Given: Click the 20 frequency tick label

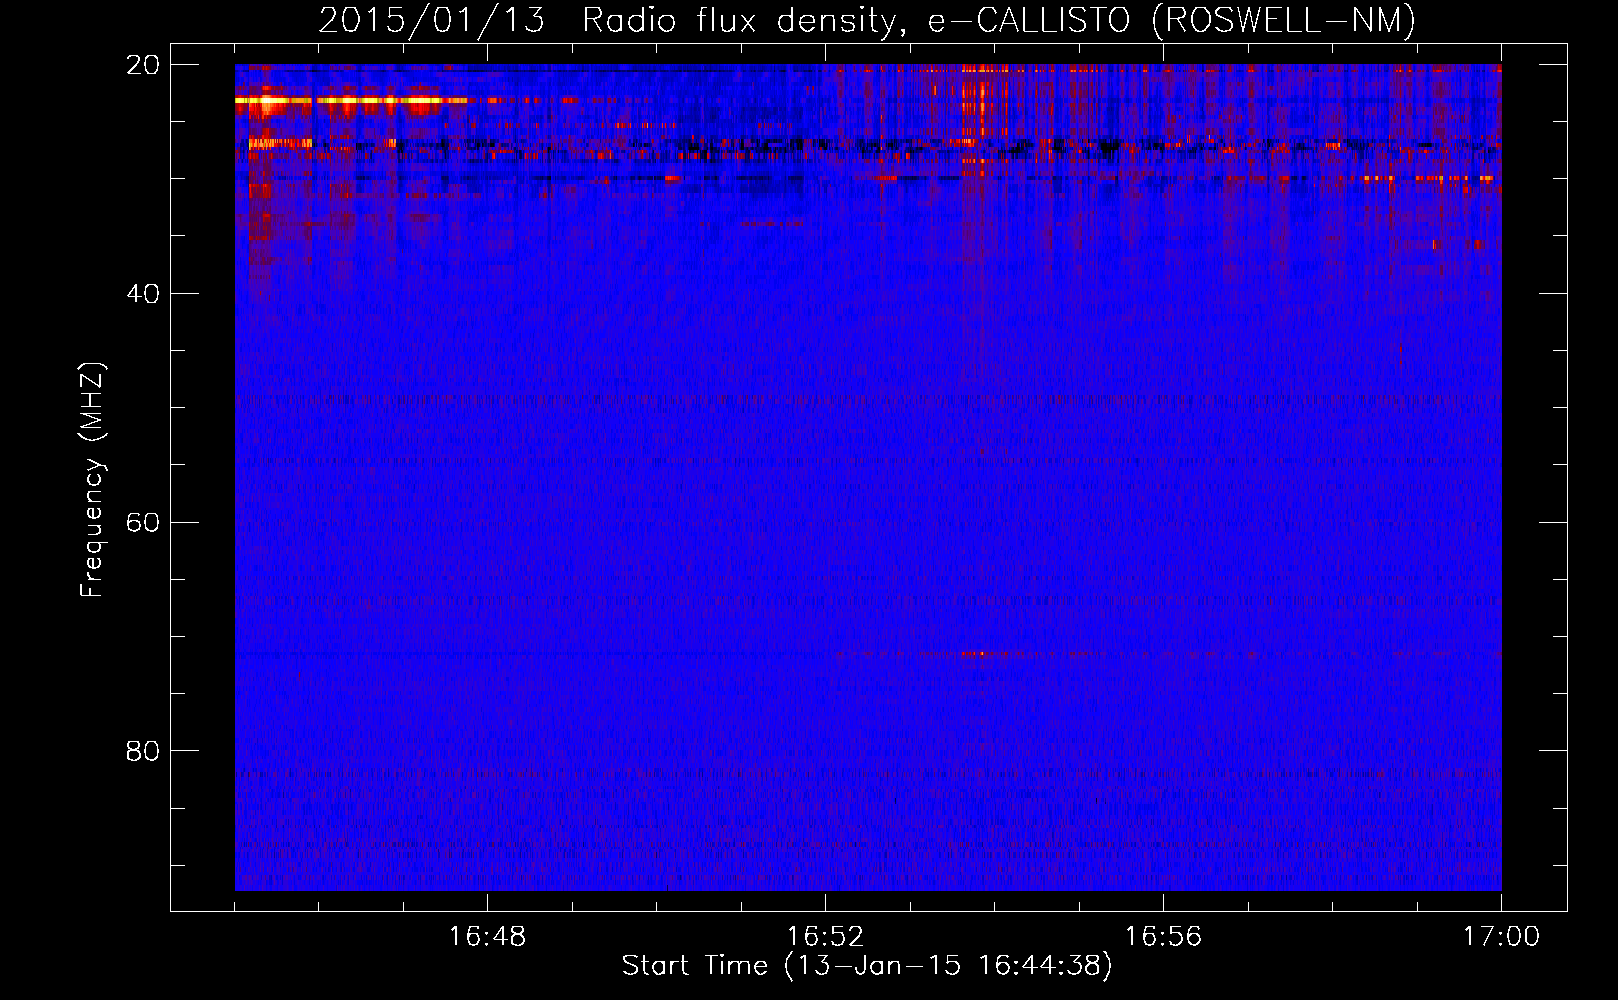Looking at the screenshot, I should click(143, 65).
